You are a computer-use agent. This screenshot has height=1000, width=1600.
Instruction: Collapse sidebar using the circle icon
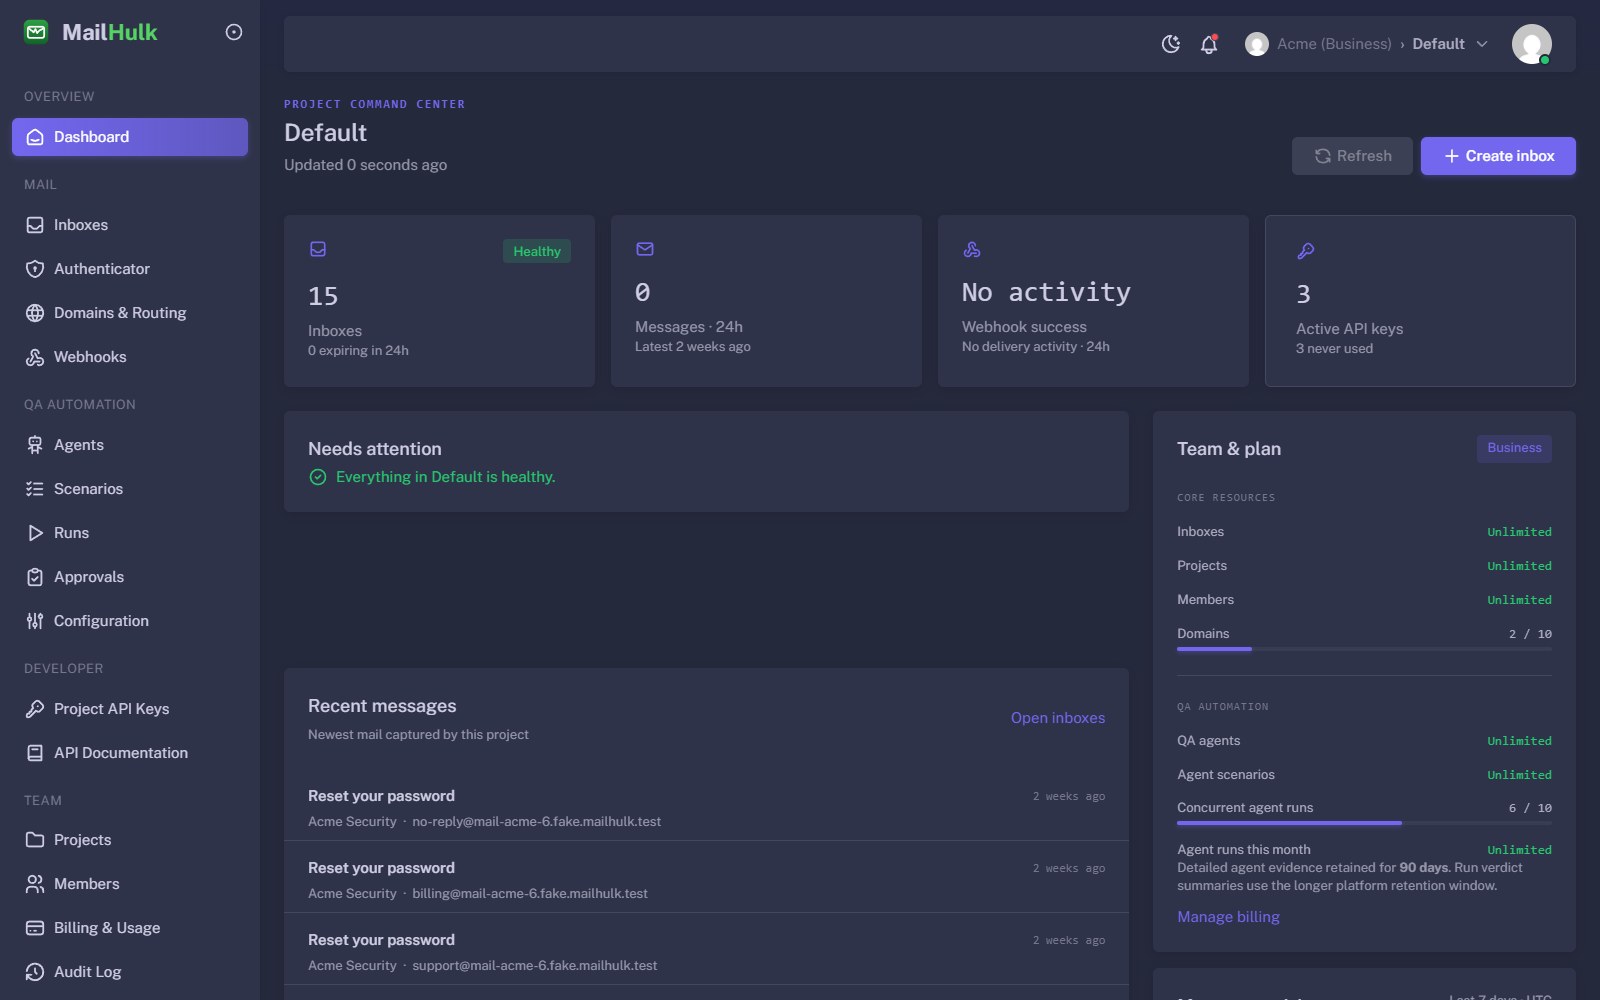[x=234, y=32]
